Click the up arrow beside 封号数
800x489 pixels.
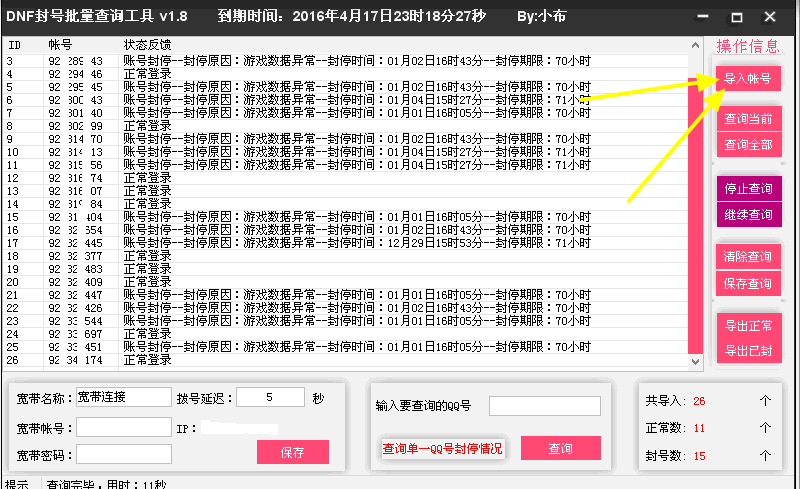765,455
